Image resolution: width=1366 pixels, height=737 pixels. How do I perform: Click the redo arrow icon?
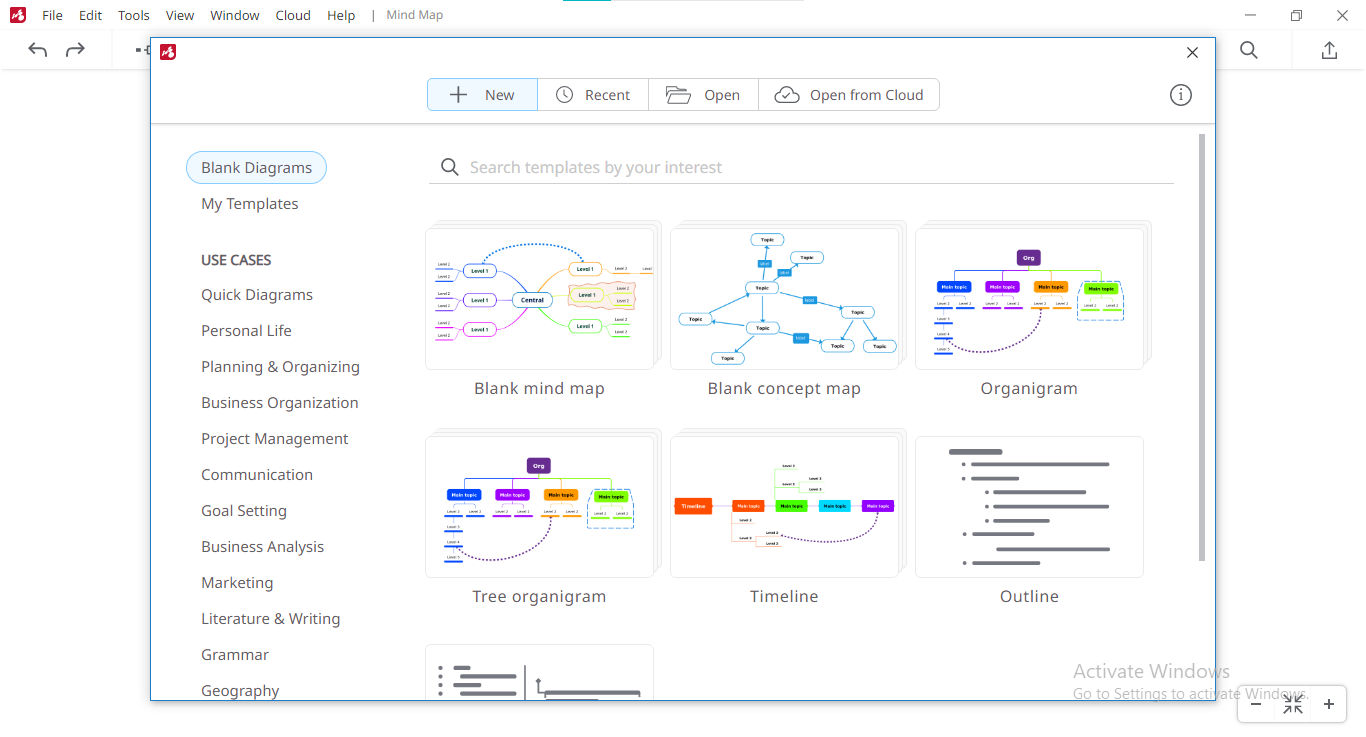tap(75, 50)
